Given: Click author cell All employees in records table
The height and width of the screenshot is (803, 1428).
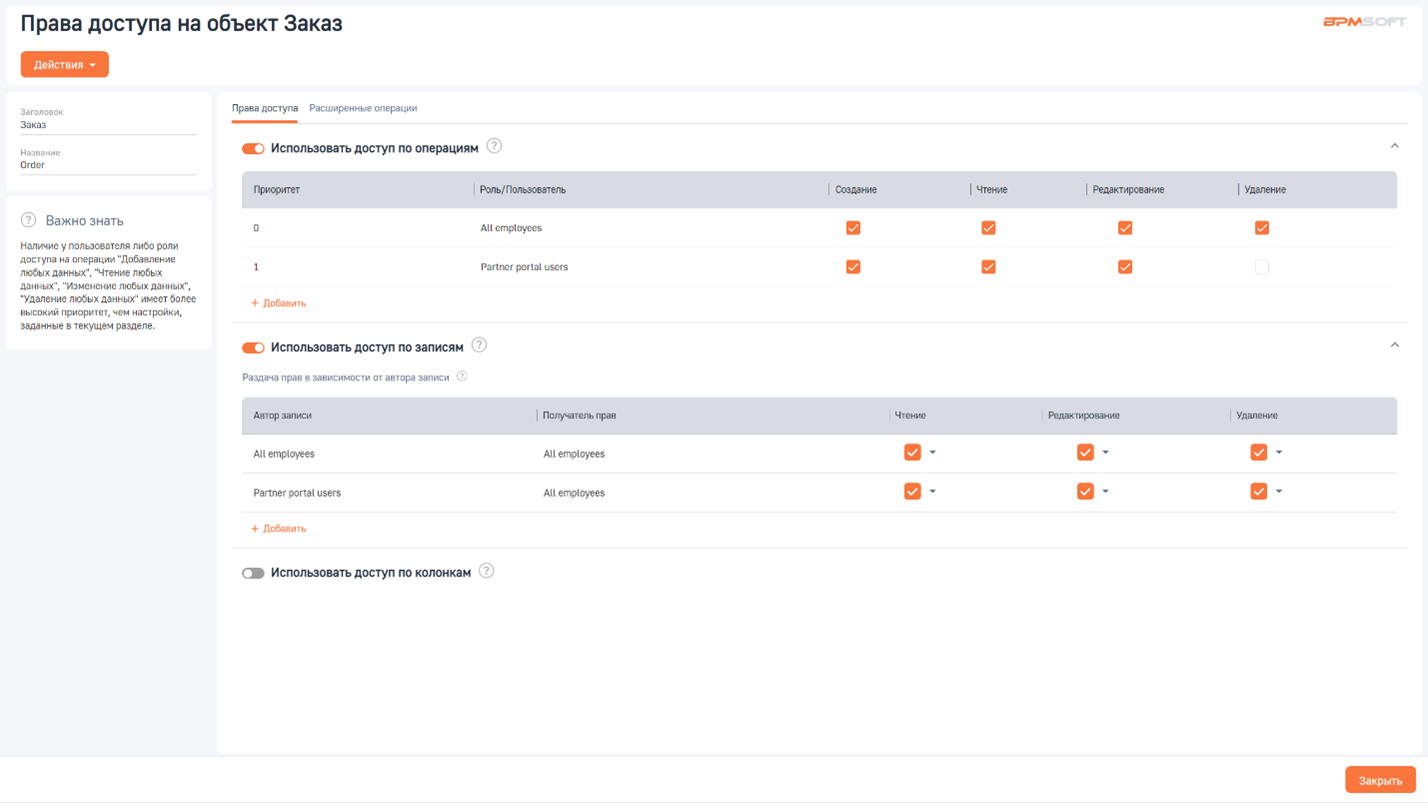Looking at the screenshot, I should point(284,454).
